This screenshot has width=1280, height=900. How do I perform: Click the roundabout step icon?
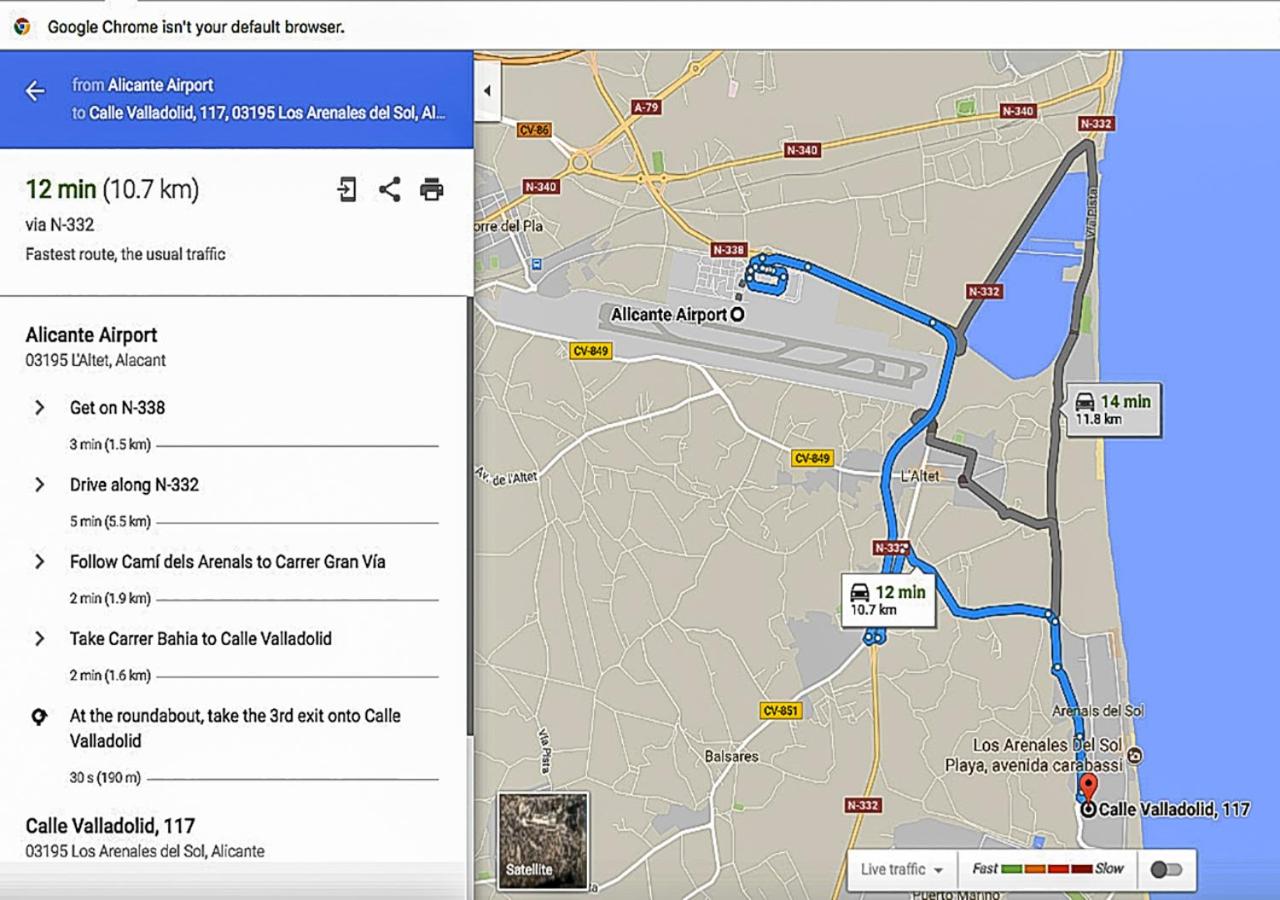pyautogui.click(x=39, y=716)
